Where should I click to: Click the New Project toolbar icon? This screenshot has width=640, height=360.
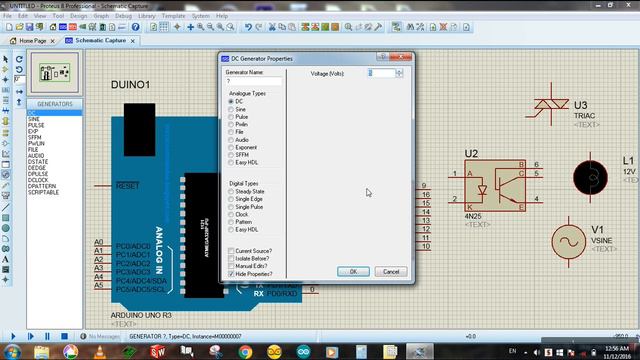coord(9,27)
